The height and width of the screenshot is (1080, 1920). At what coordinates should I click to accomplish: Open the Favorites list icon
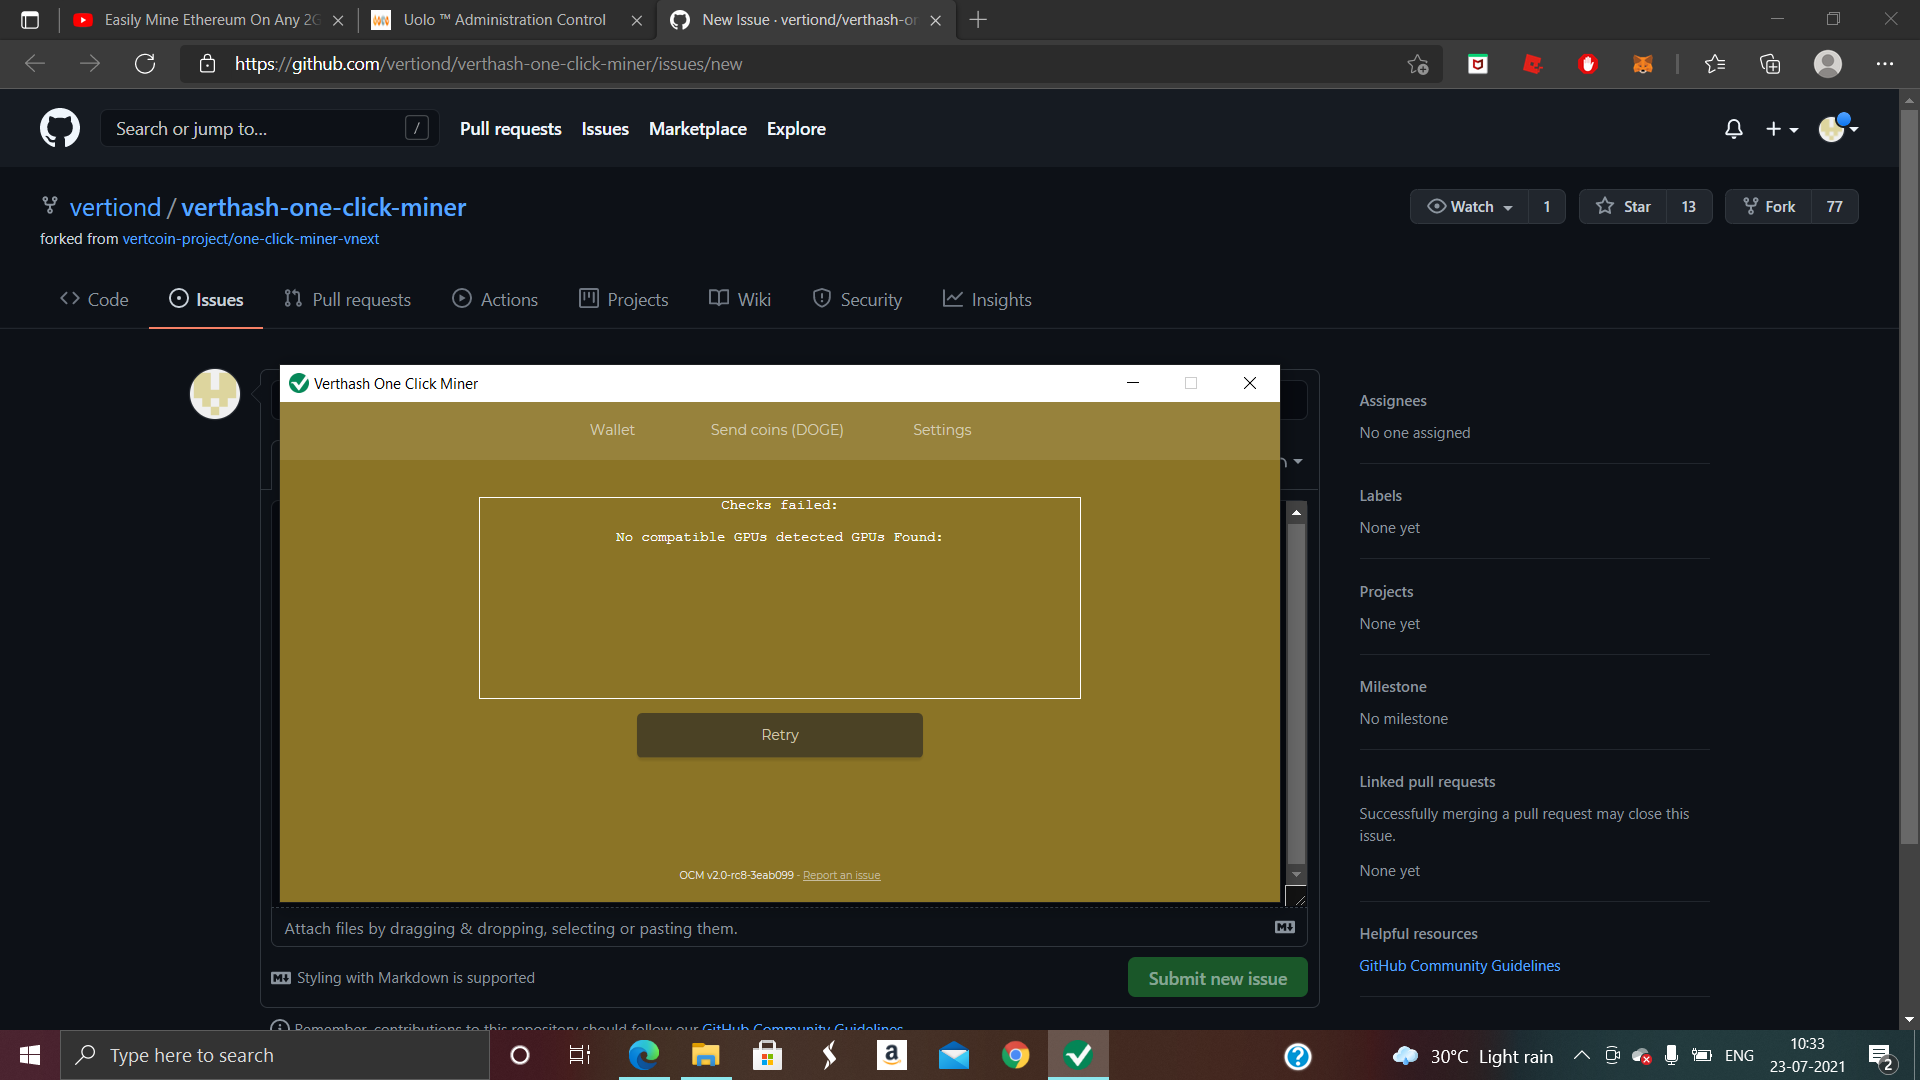pos(1715,64)
